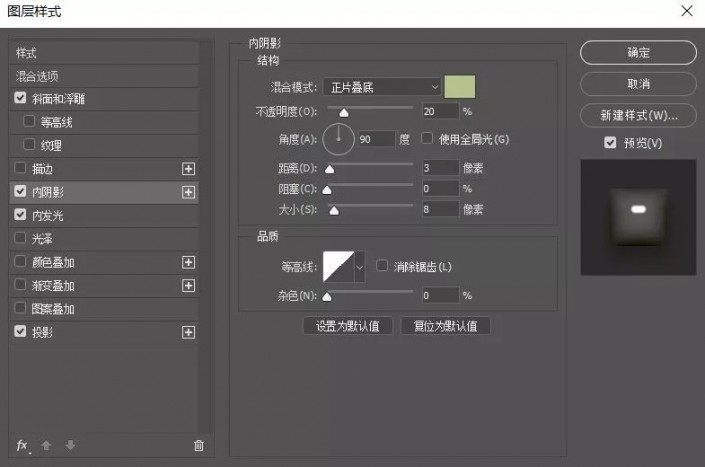Click the fx effects menu icon
Image resolution: width=705 pixels, height=467 pixels.
pyautogui.click(x=22, y=445)
